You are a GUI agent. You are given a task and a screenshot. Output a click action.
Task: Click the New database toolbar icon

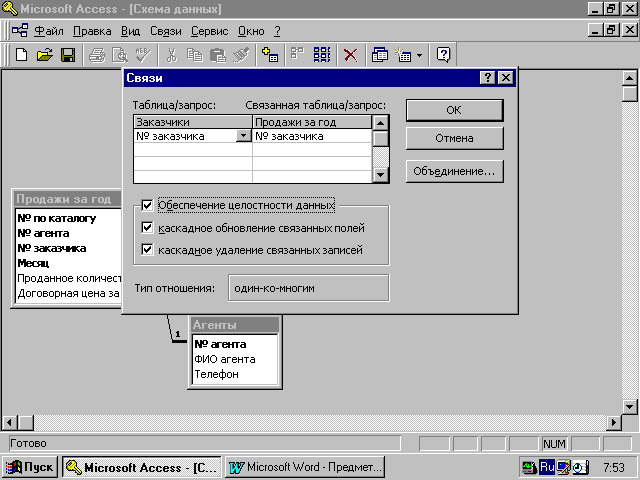pyautogui.click(x=21, y=55)
